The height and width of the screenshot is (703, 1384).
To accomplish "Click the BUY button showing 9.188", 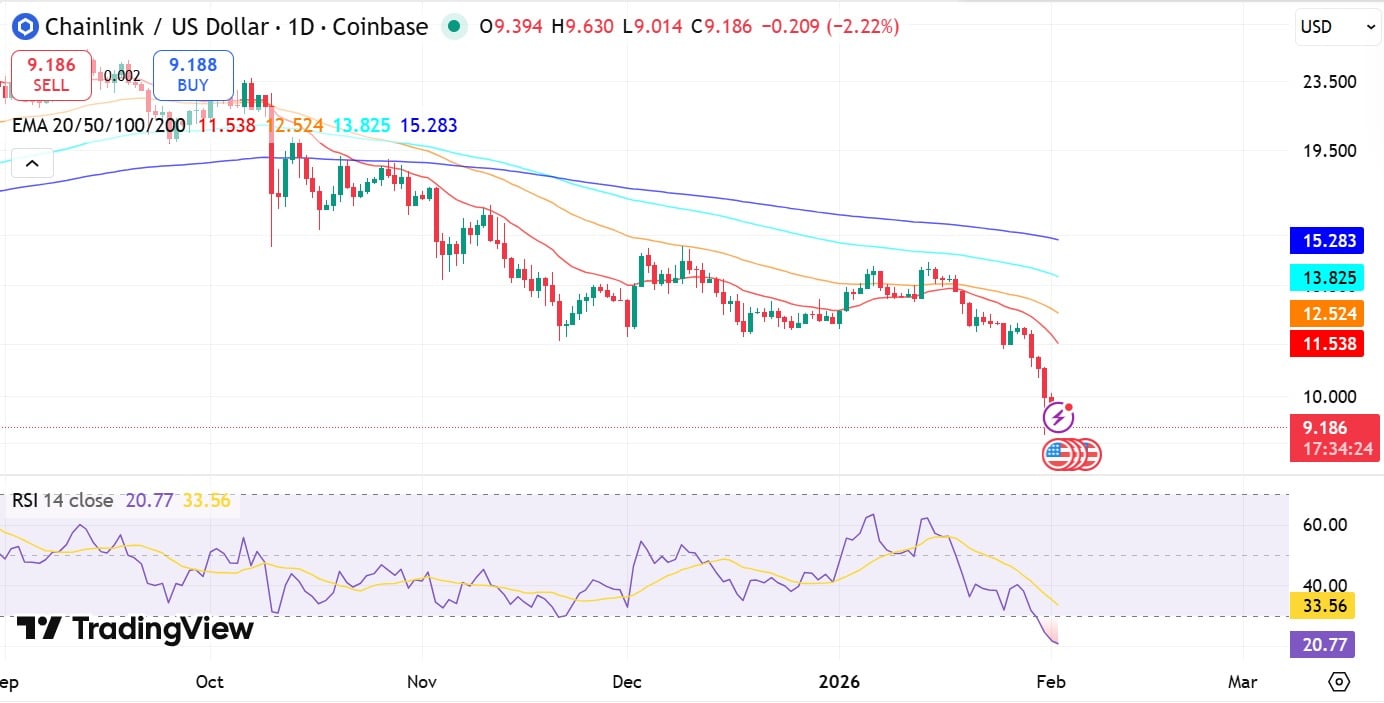I will coord(192,74).
